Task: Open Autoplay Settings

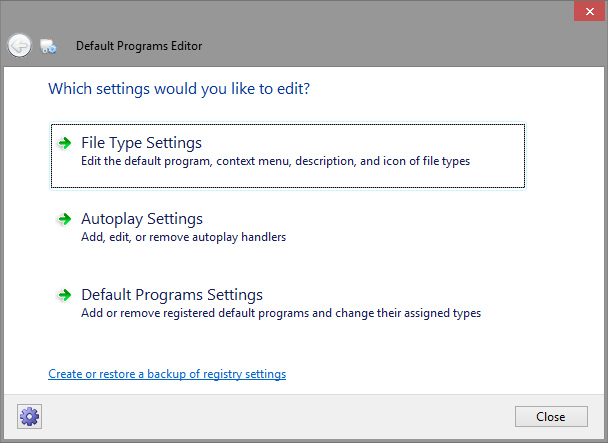Action: 142,219
